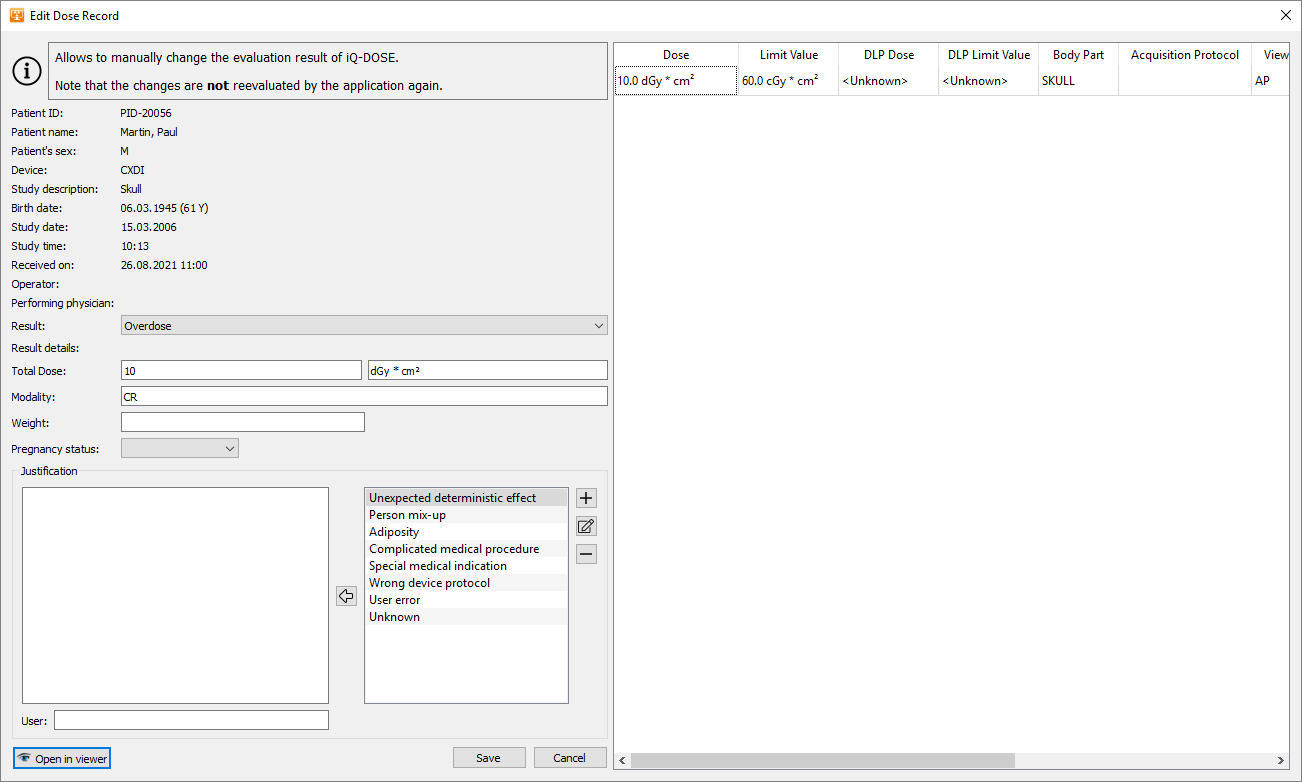This screenshot has width=1302, height=782.
Task: Click the Dose column header
Action: tap(676, 56)
